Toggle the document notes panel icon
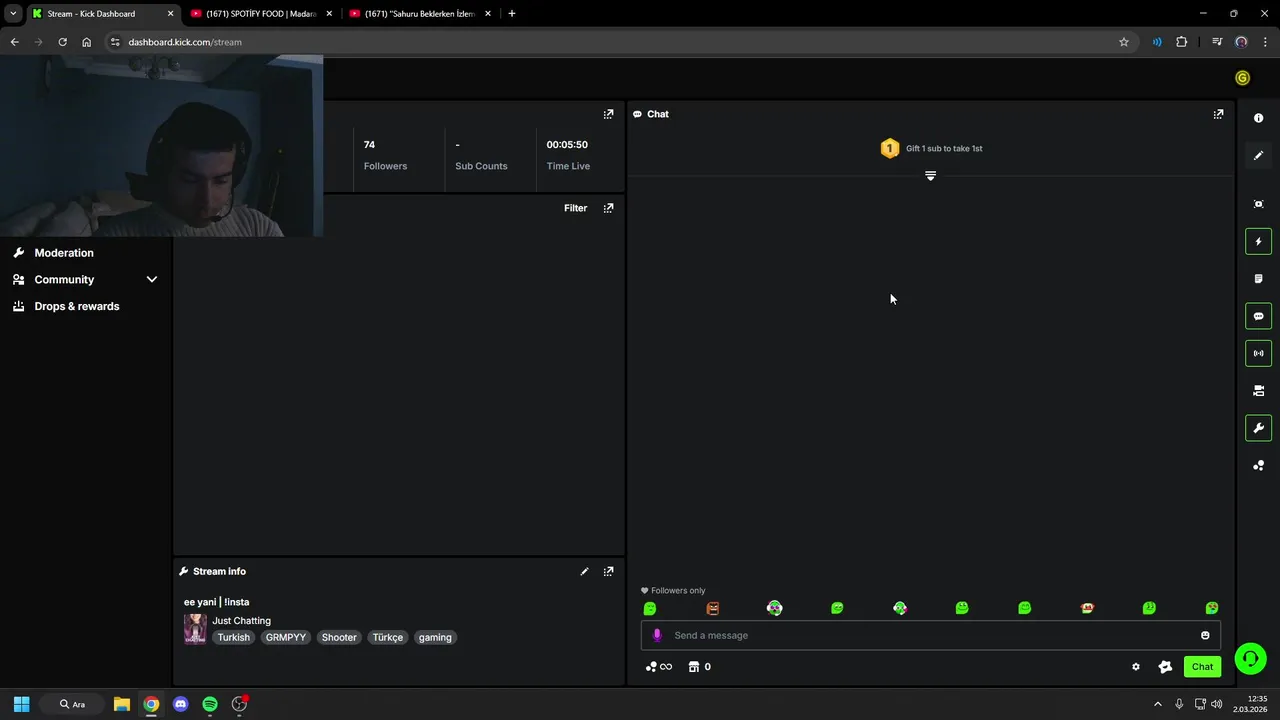This screenshot has width=1280, height=720. (1258, 279)
